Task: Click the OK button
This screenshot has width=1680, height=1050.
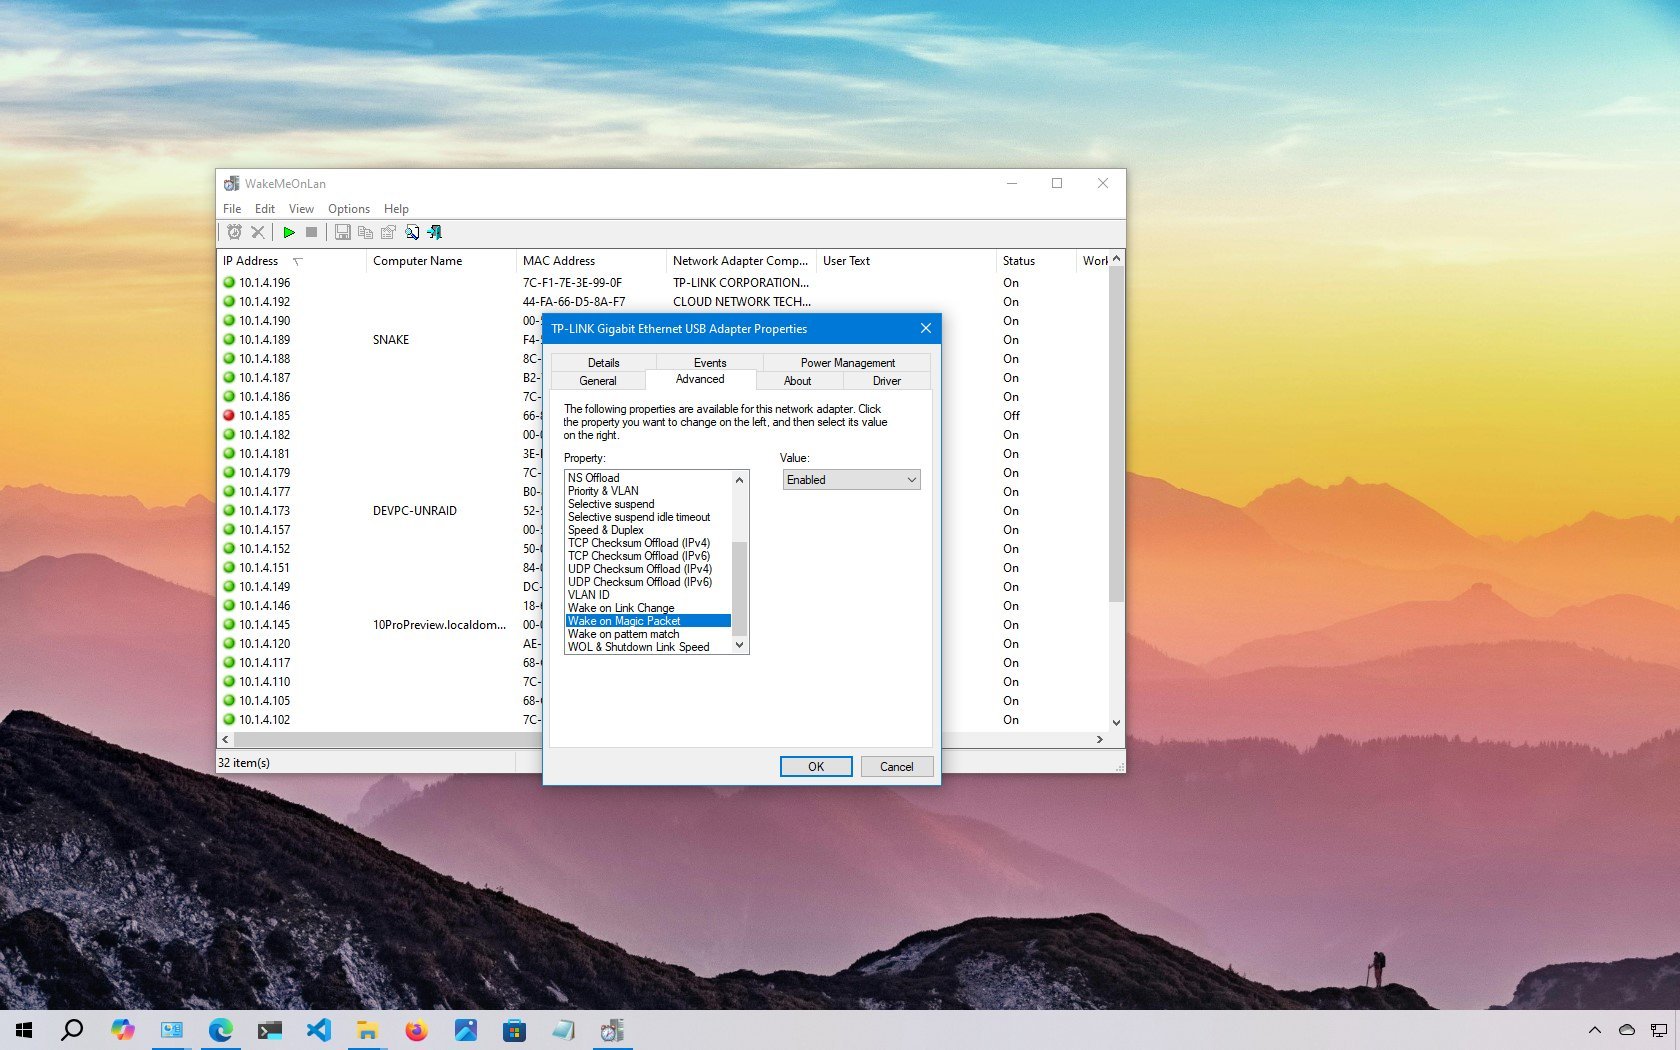Action: 815,766
